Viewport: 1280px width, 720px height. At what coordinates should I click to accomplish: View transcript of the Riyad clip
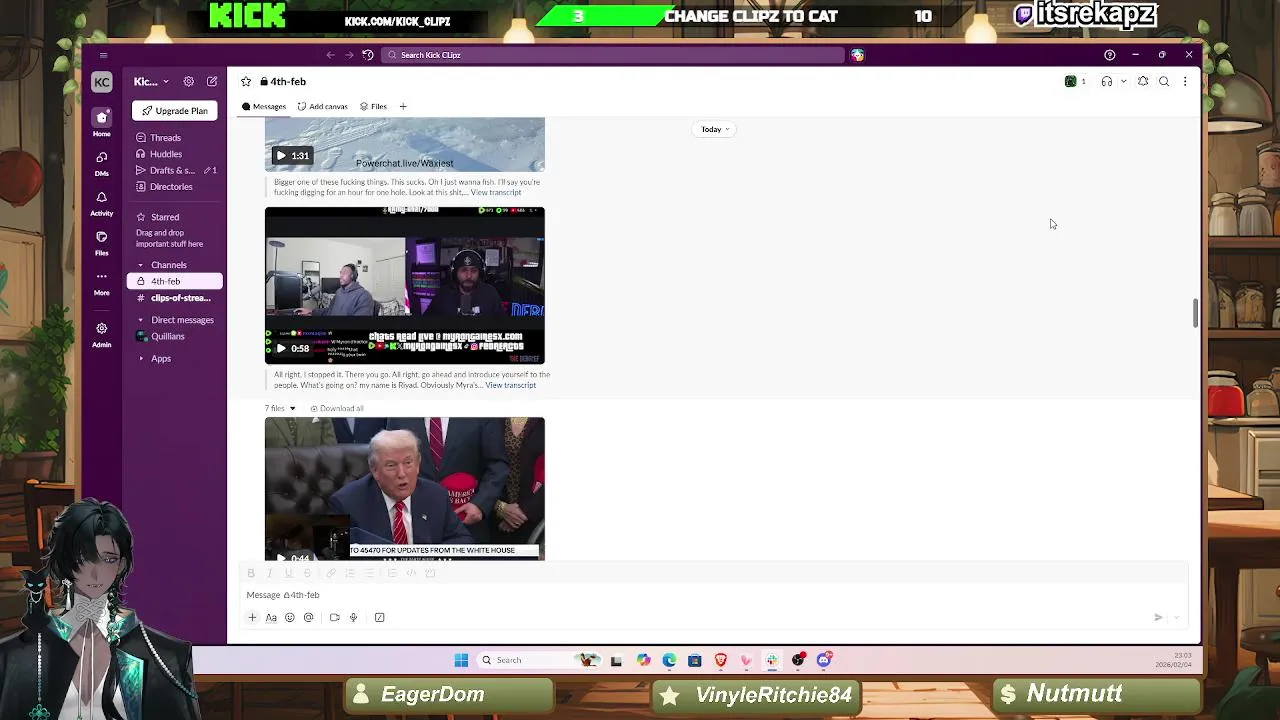coord(511,385)
